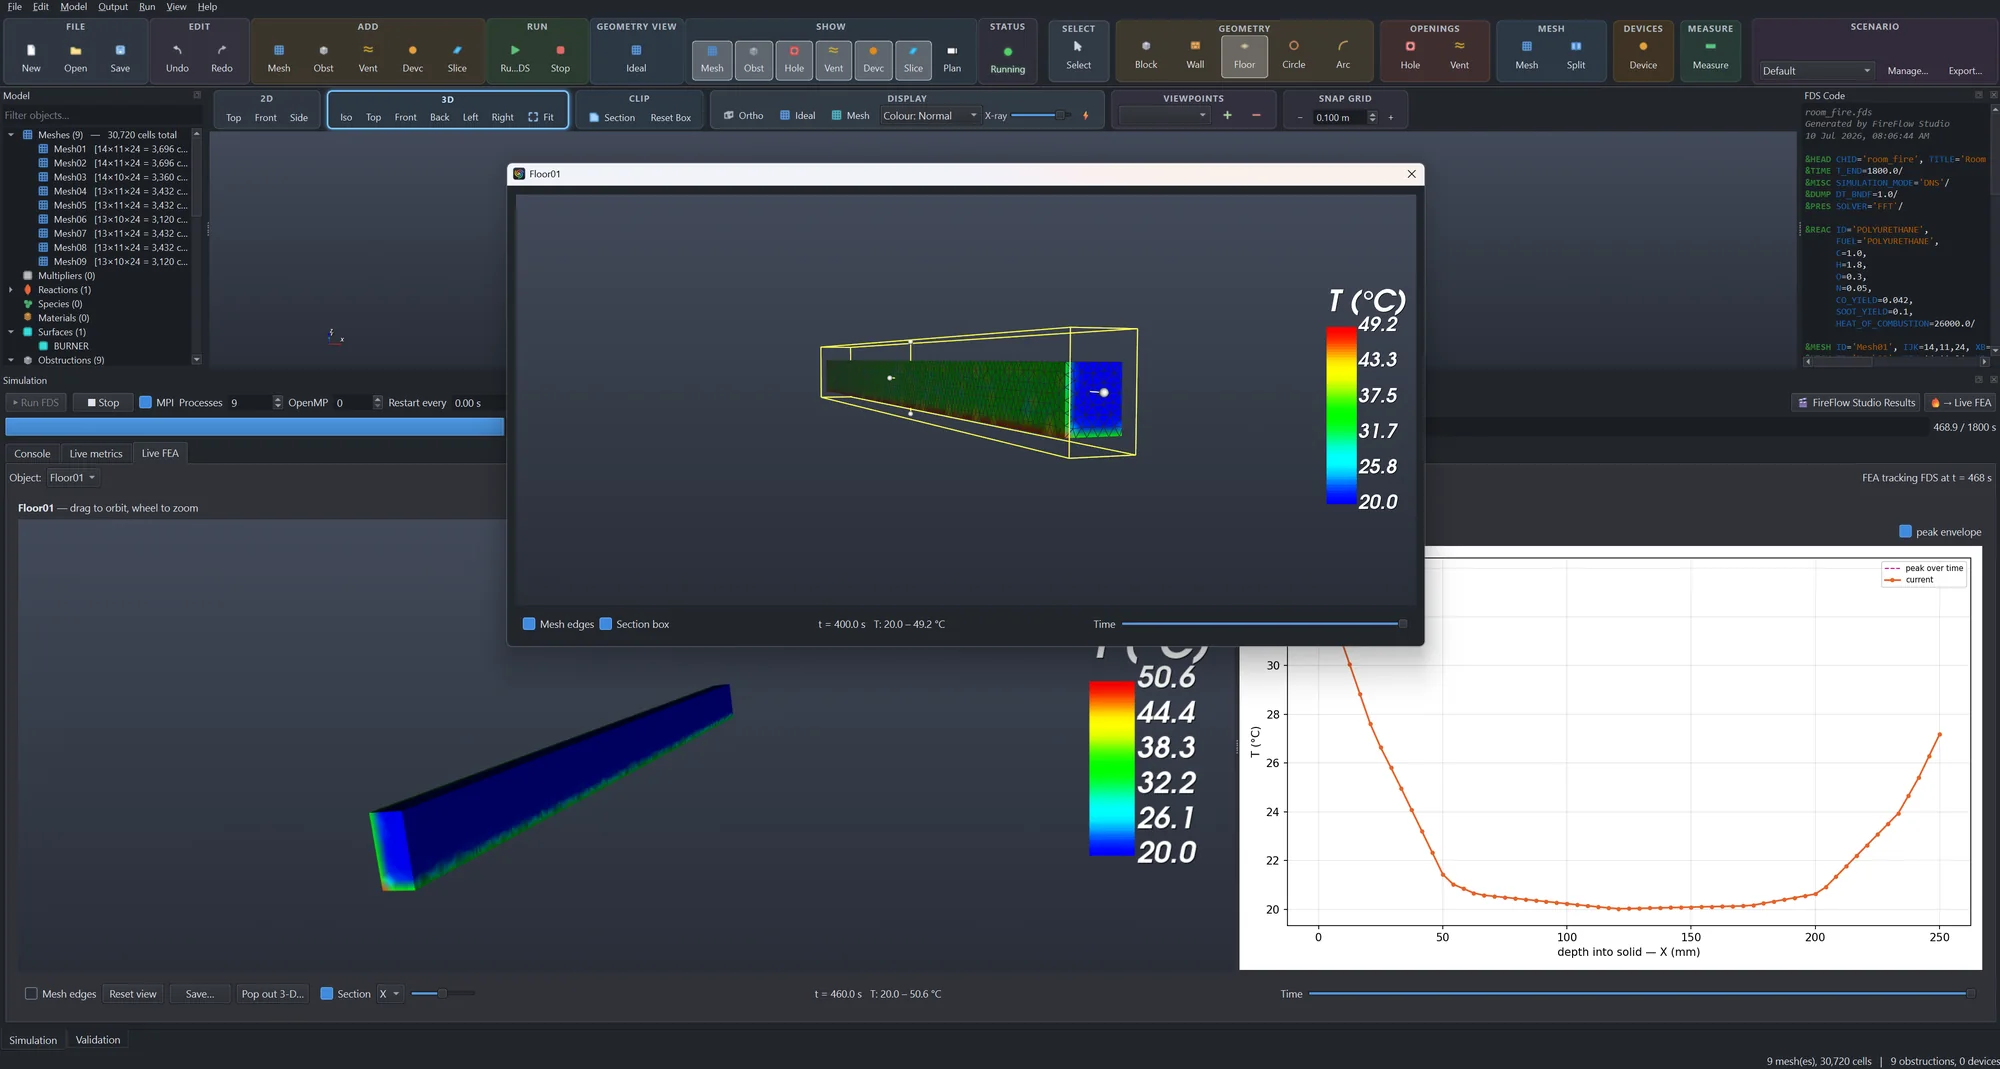Uncheck Section box in Floor01 popup

coord(605,624)
